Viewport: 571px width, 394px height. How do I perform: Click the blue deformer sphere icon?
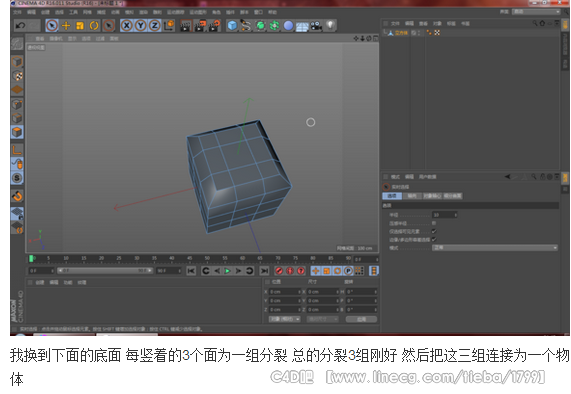pyautogui.click(x=288, y=25)
